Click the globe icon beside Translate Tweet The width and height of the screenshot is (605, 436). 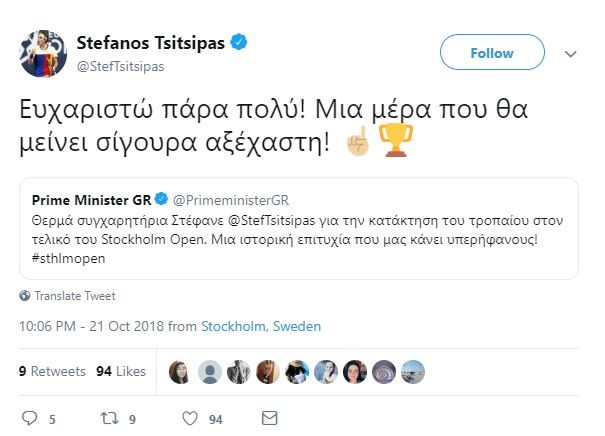(25, 296)
